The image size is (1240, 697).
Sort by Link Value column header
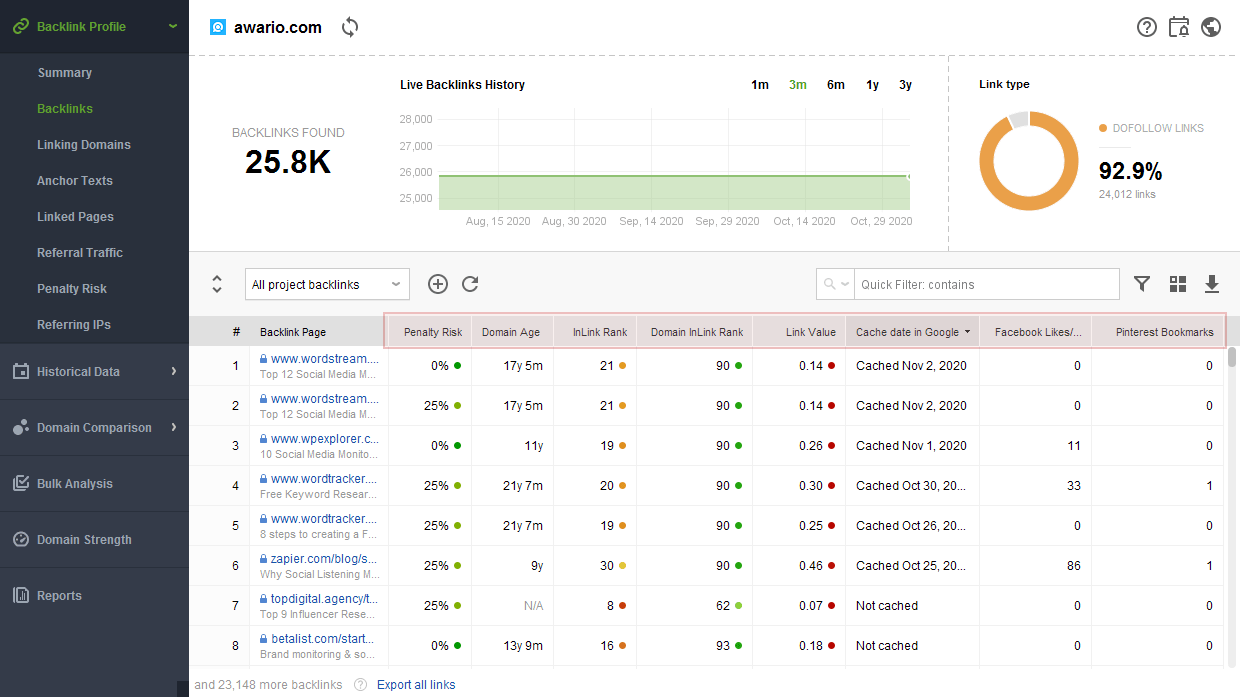[799, 332]
